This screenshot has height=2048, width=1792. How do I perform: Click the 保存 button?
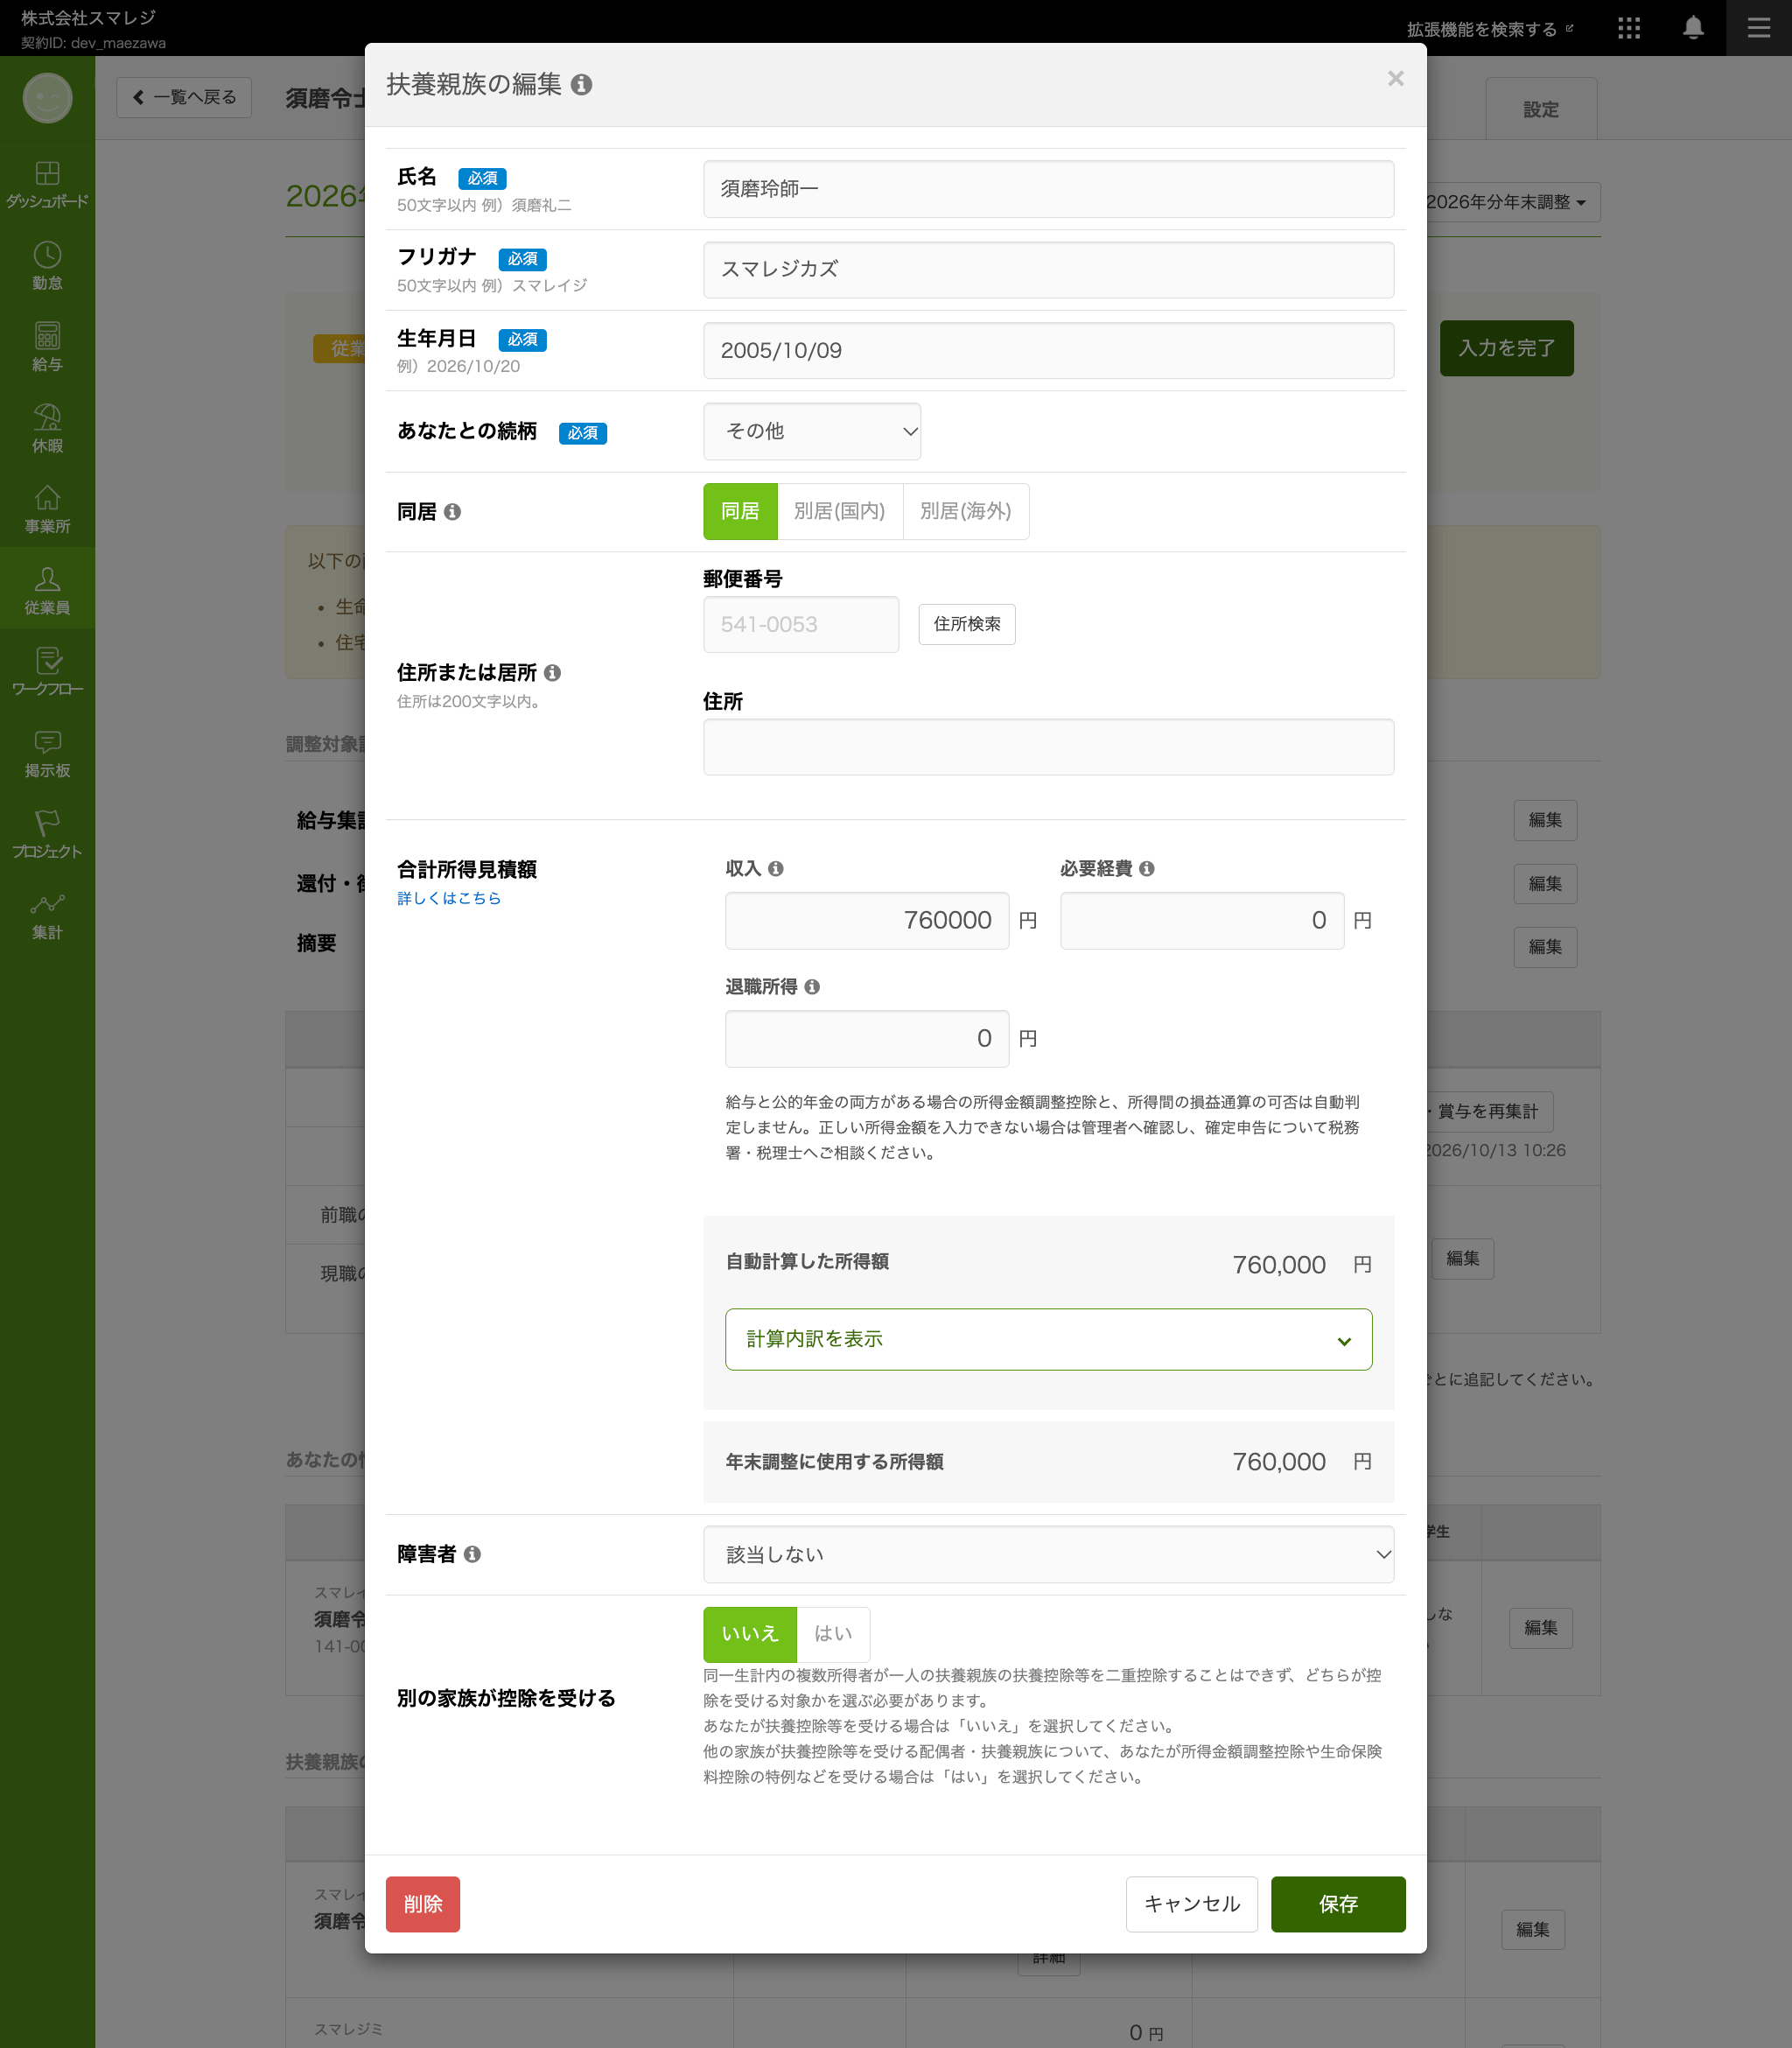coord(1338,1905)
